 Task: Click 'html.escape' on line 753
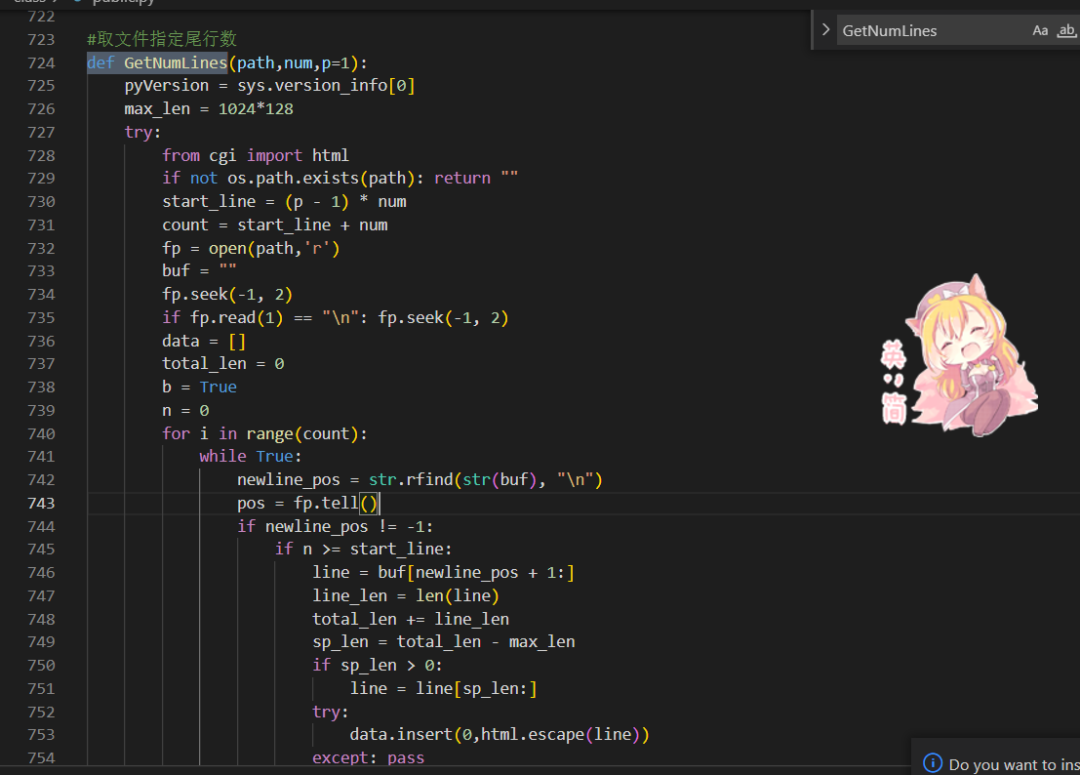pyautogui.click(x=532, y=735)
